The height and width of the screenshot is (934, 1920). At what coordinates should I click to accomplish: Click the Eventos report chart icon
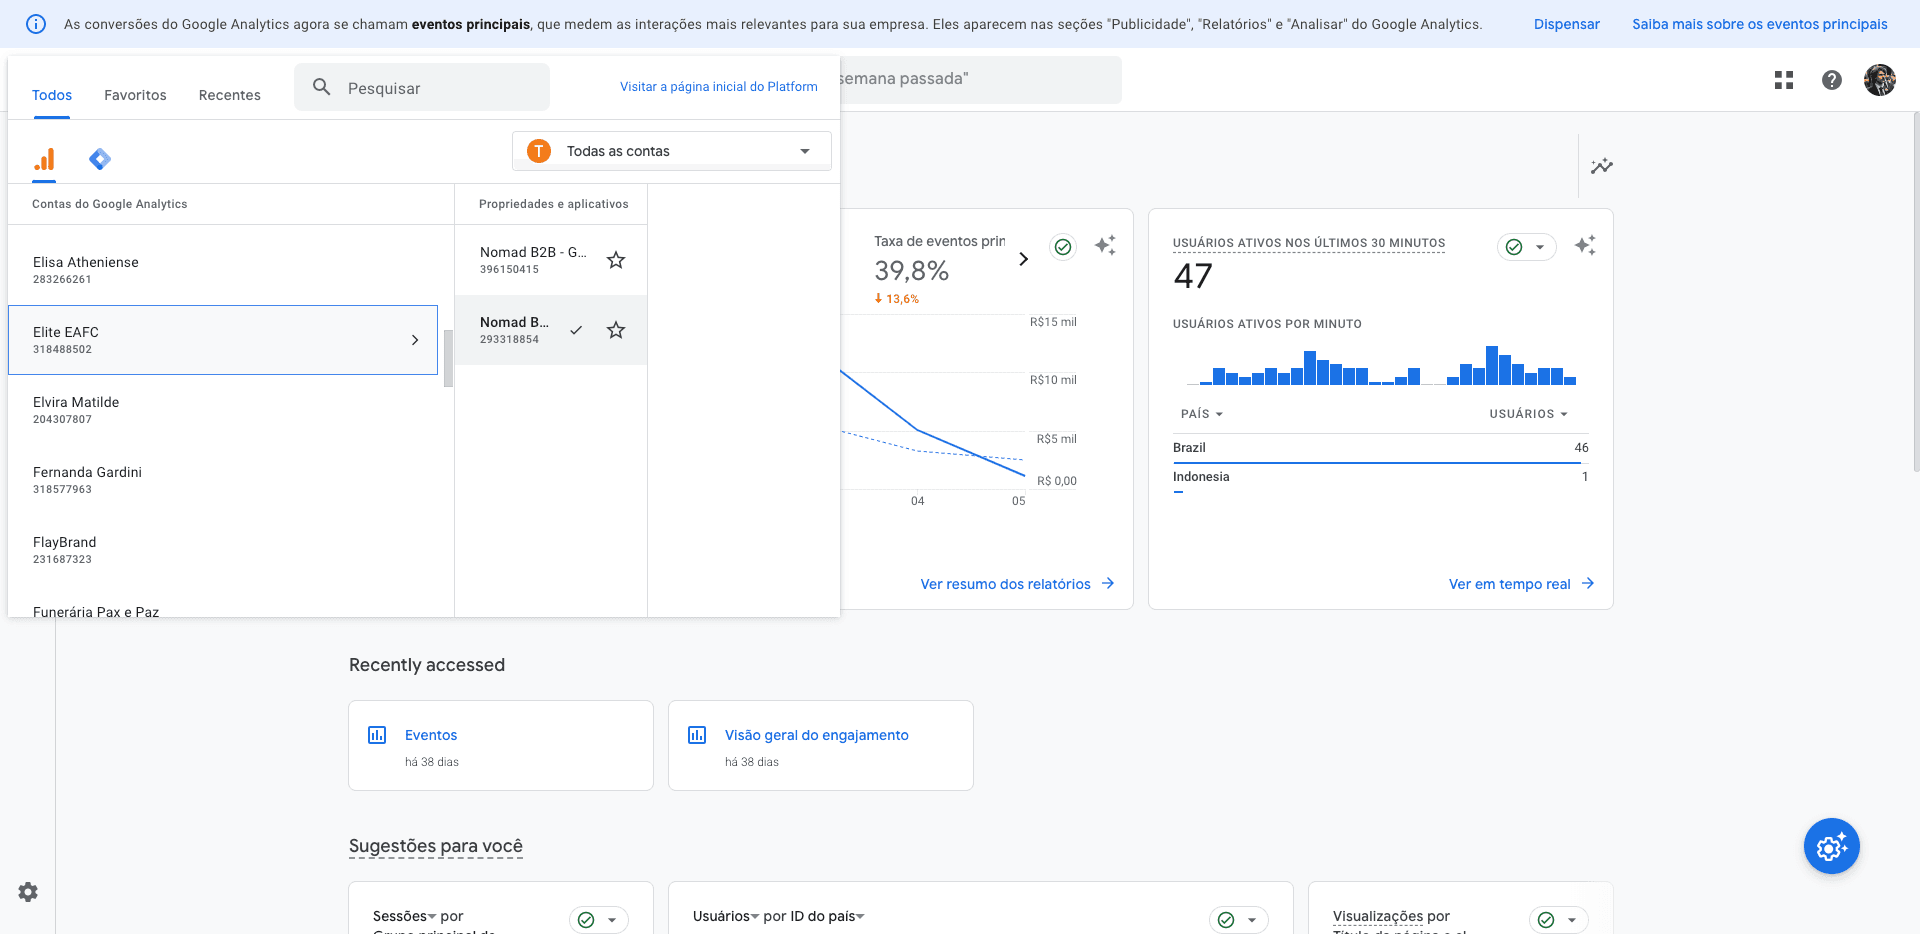[377, 735]
